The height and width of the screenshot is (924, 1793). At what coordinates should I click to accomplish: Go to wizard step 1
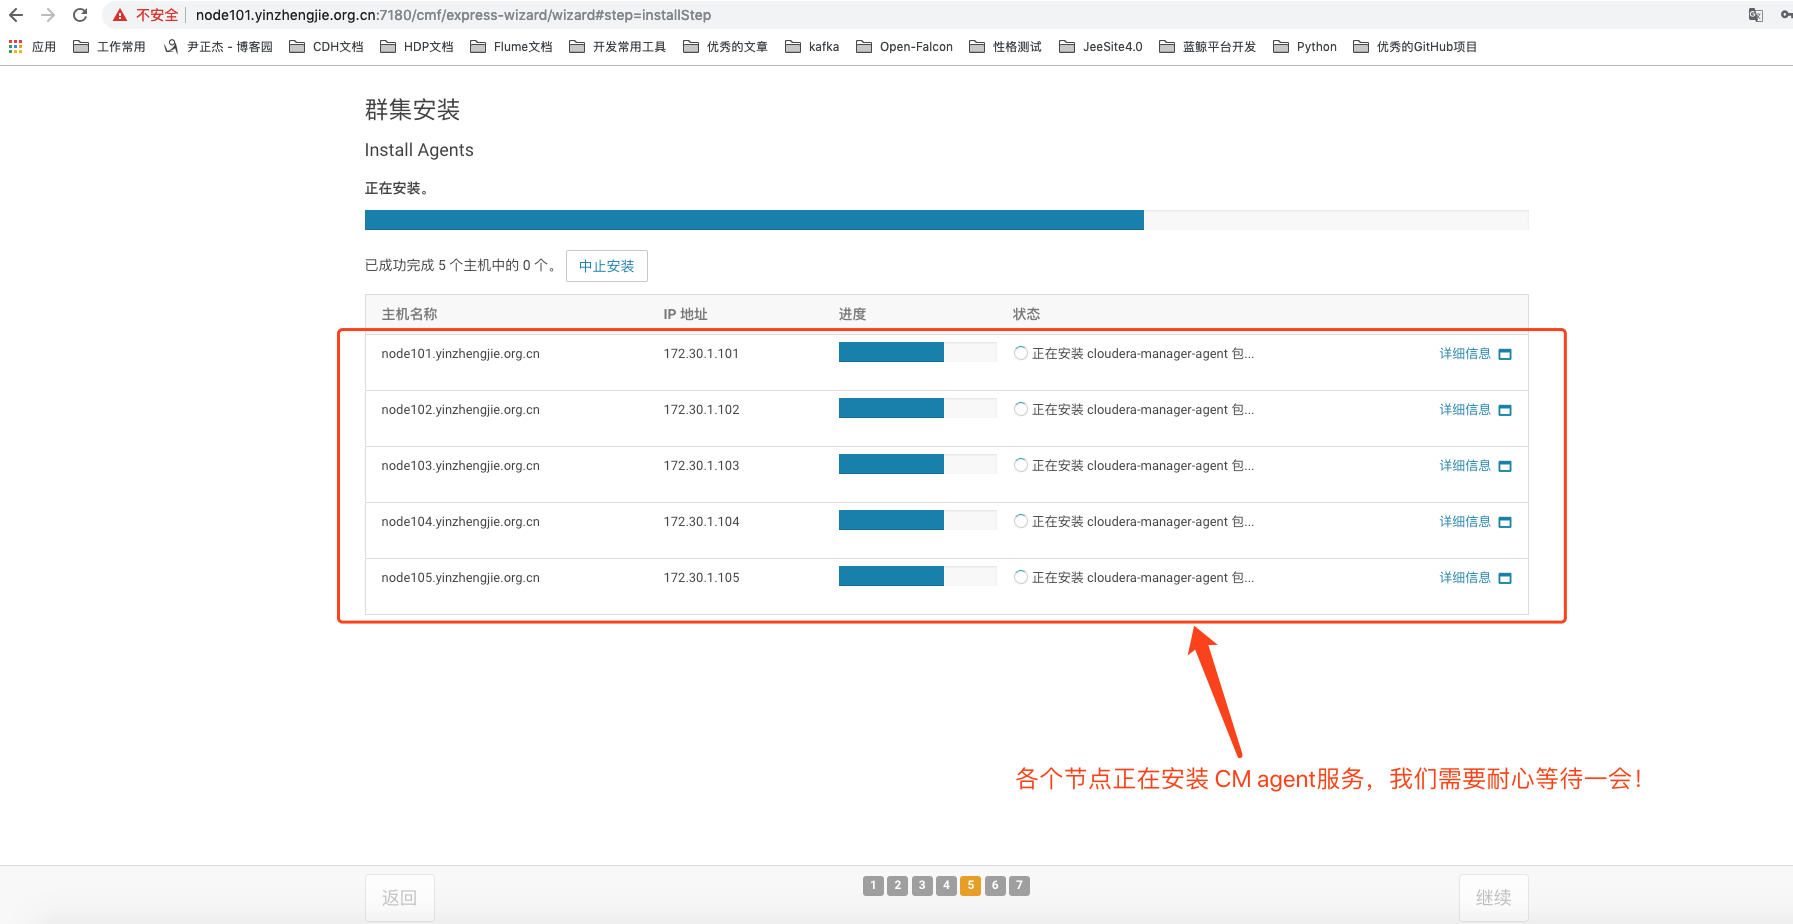pos(873,885)
